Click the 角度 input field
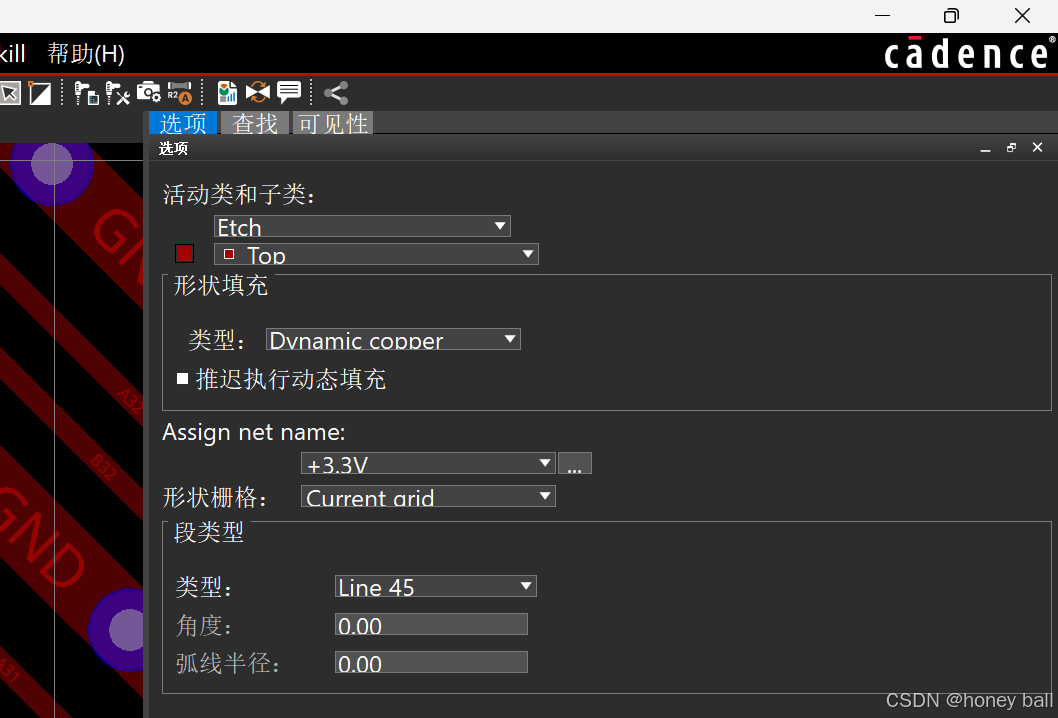Screen dimensions: 1058x718 [431, 624]
